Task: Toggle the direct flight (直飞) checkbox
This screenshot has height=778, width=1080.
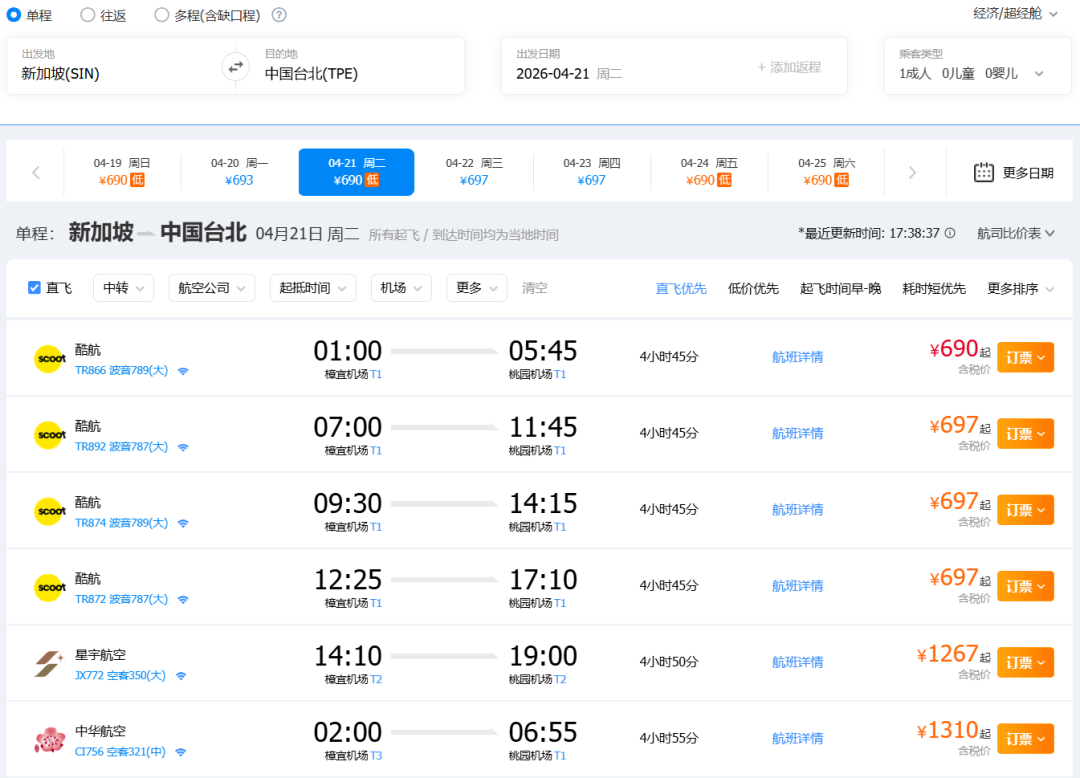Action: [35, 288]
